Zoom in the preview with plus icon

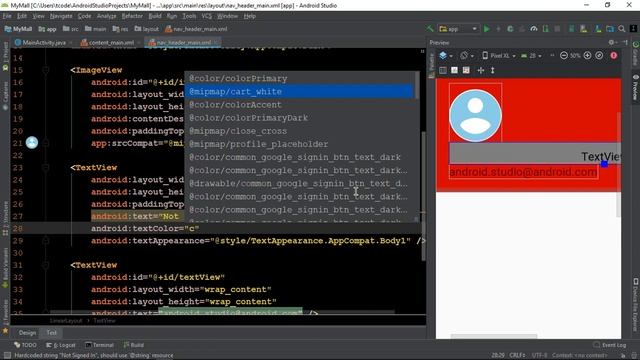click(x=587, y=56)
